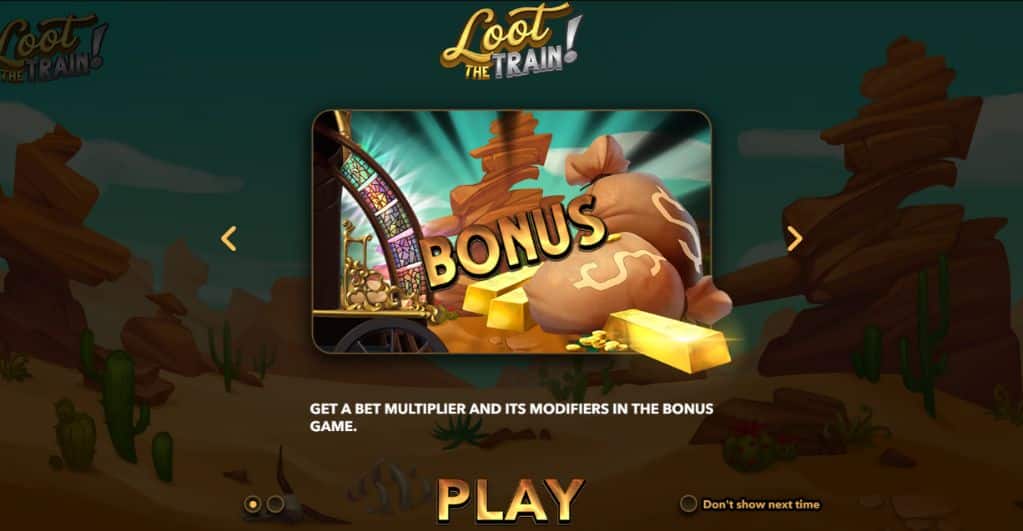Advance to next slide with right arrow
The image size is (1023, 531).
pyautogui.click(x=794, y=239)
